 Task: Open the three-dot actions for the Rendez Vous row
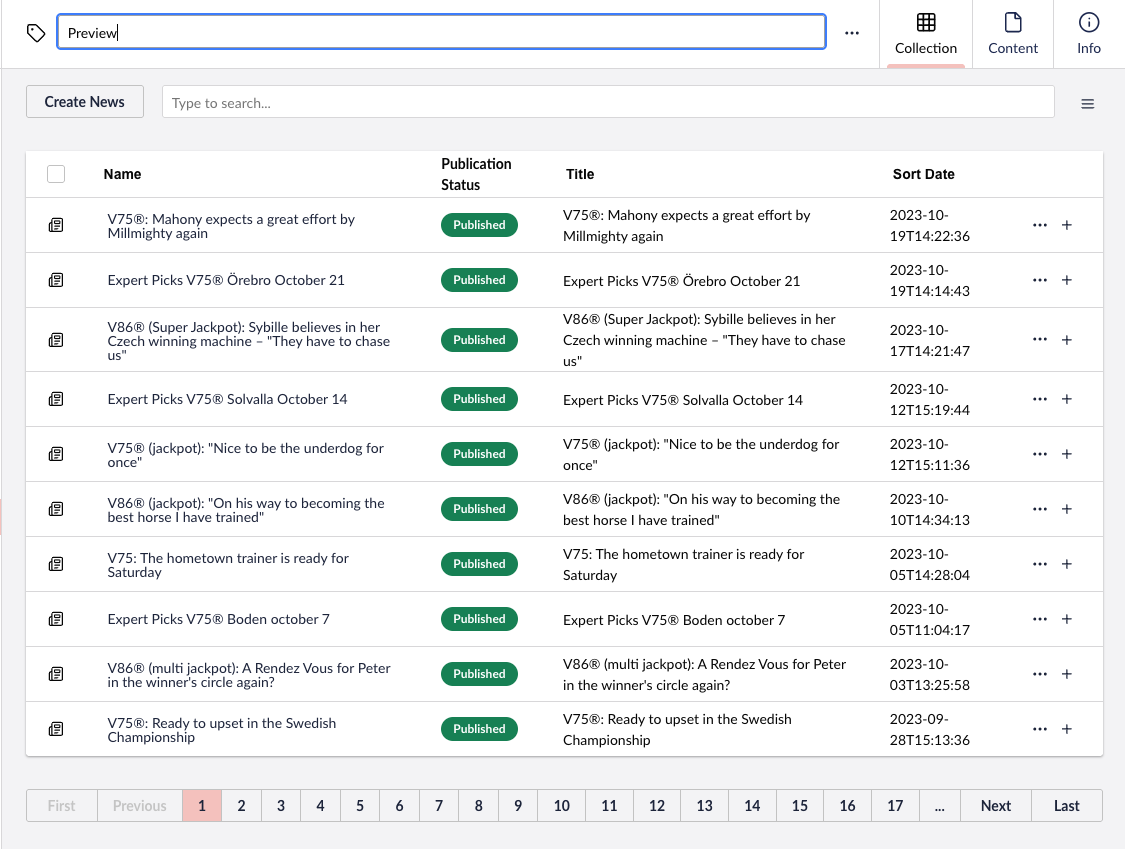1040,674
